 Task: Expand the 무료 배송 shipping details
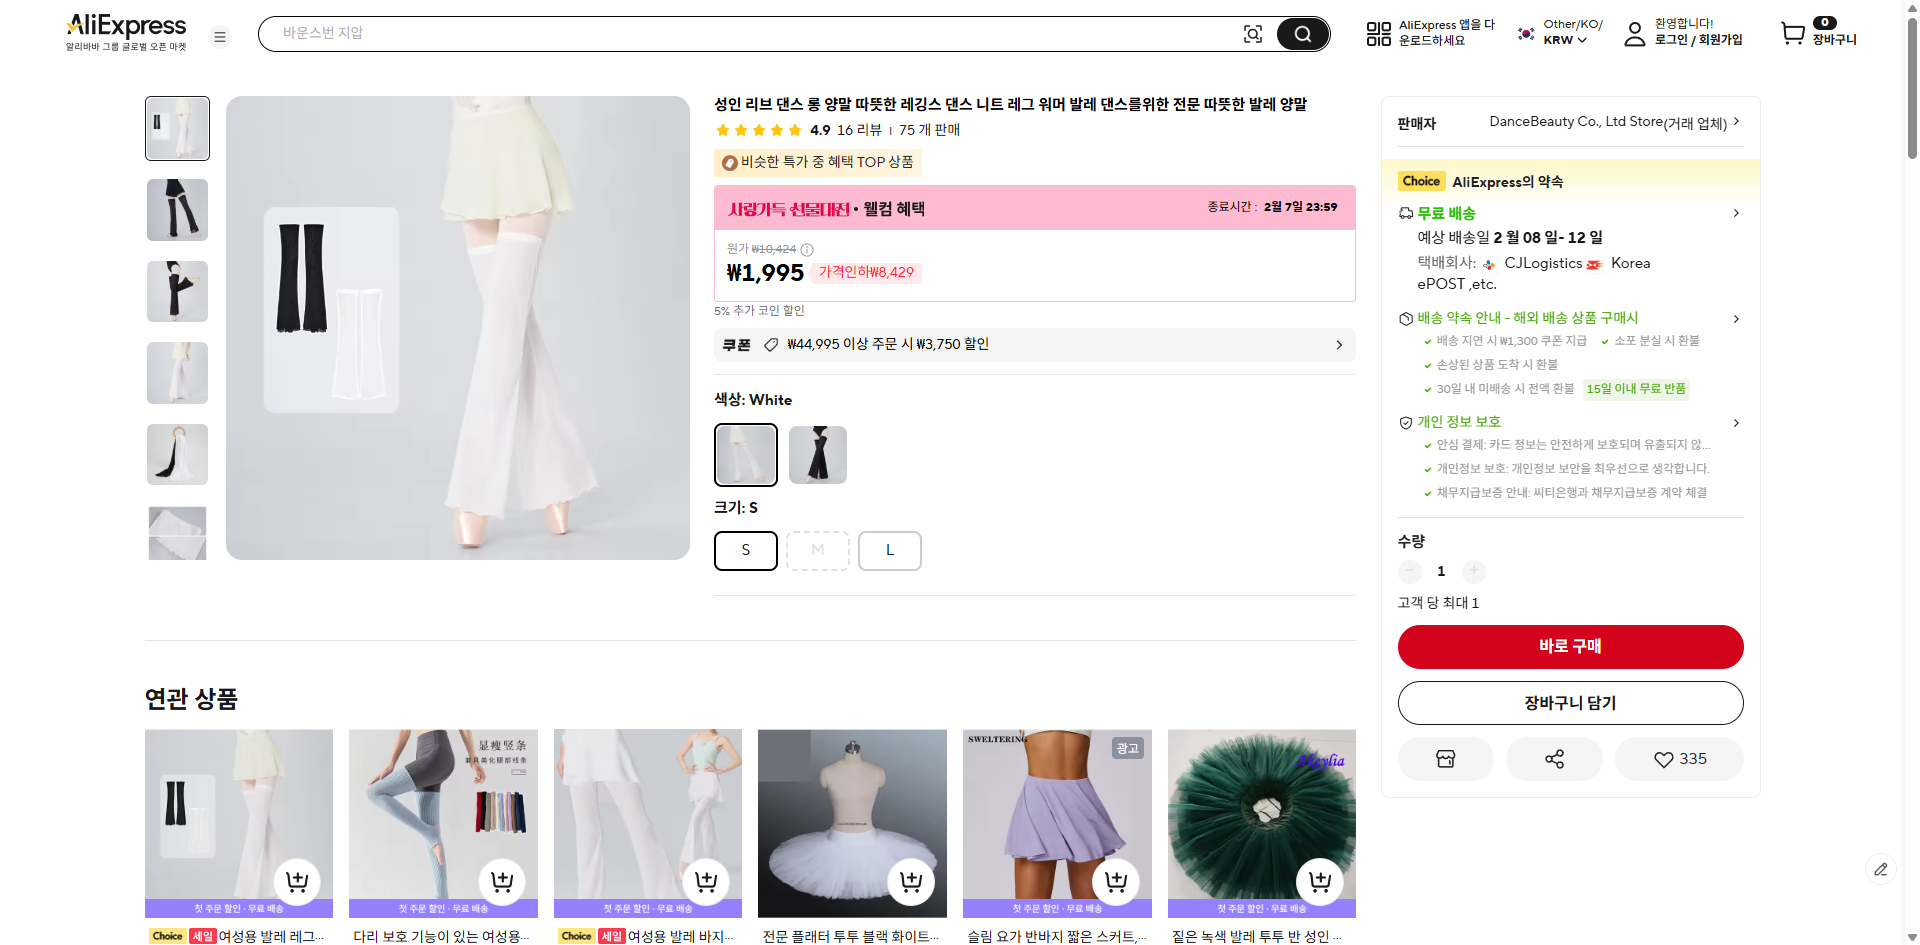pyautogui.click(x=1737, y=213)
